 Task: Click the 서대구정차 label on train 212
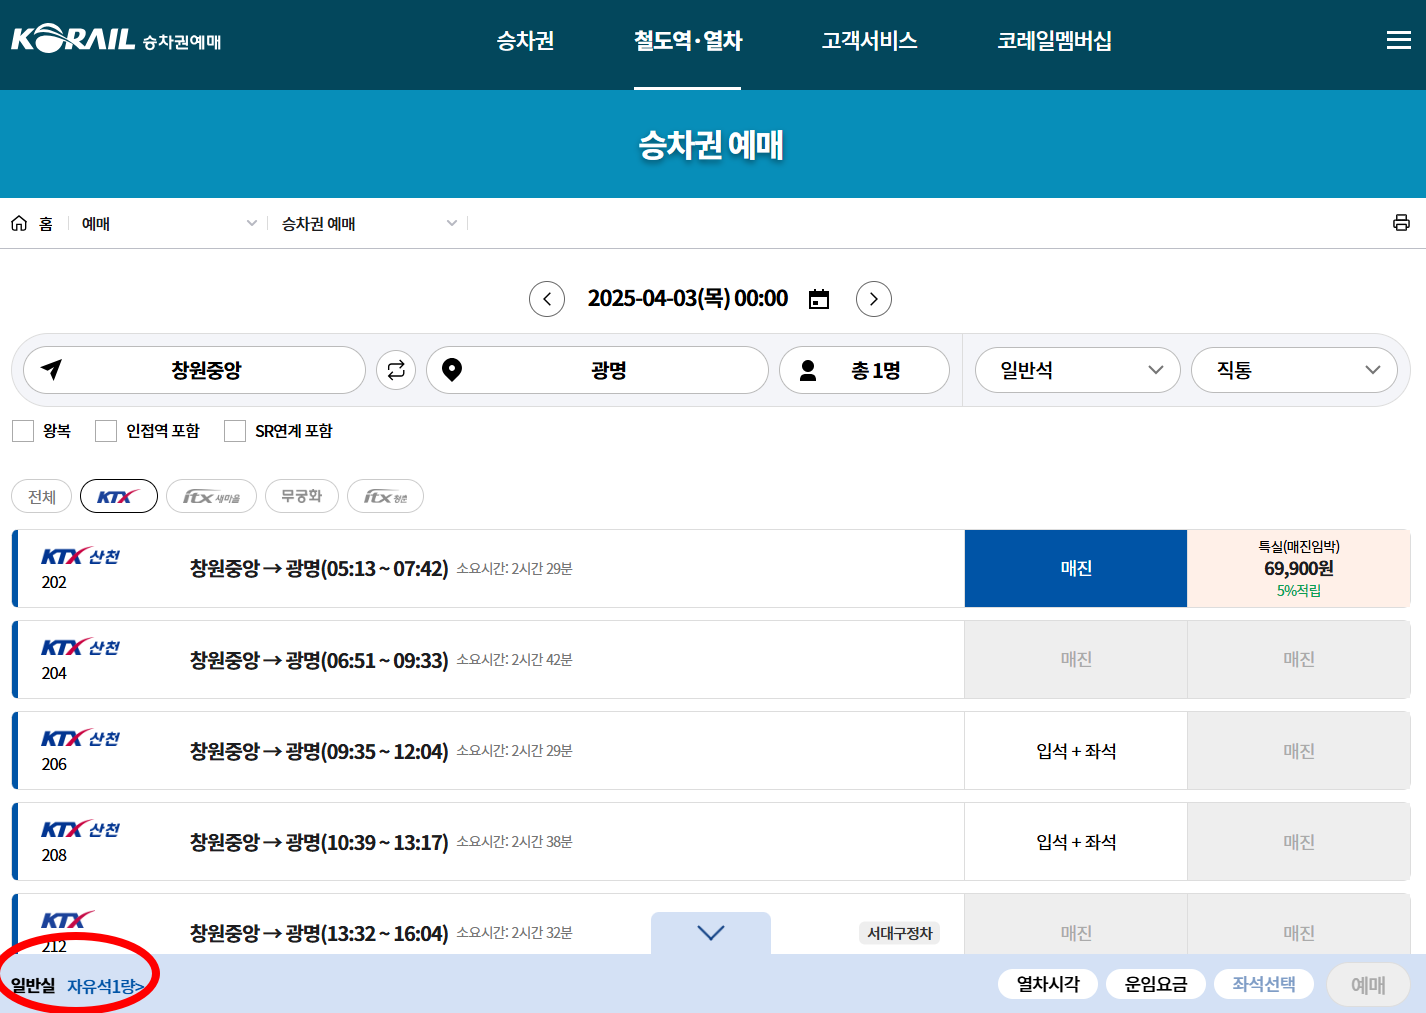(899, 933)
